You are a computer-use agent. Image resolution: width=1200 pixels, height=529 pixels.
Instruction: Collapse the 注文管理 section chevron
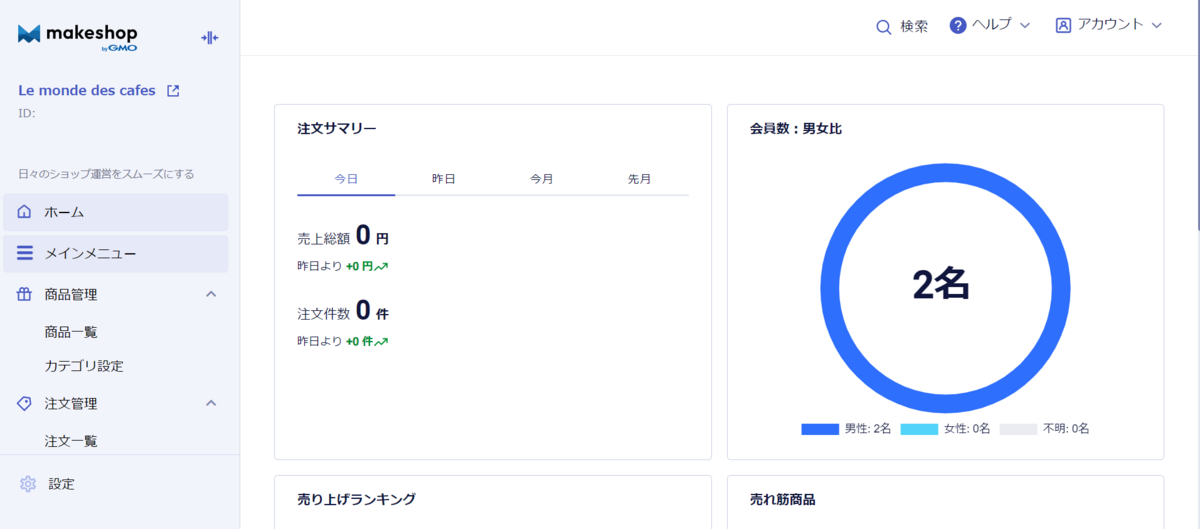click(x=211, y=403)
